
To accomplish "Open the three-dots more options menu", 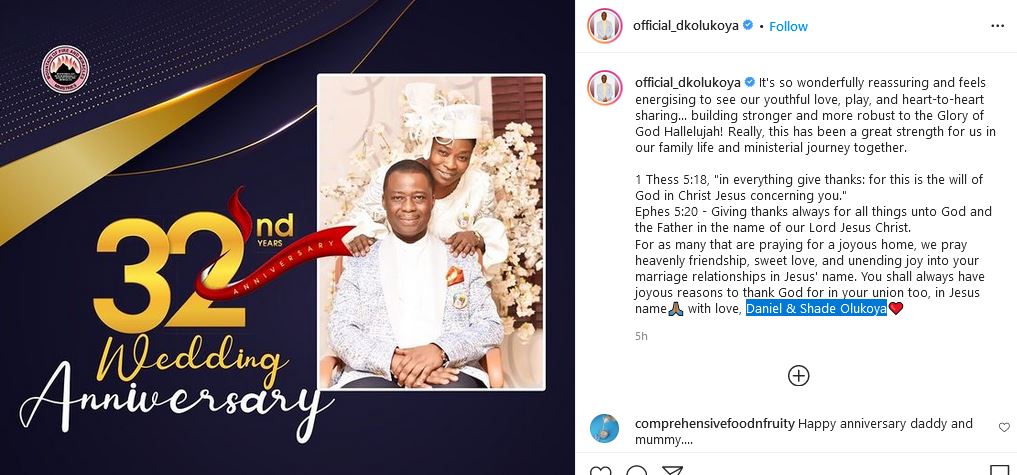I will coord(998,26).
